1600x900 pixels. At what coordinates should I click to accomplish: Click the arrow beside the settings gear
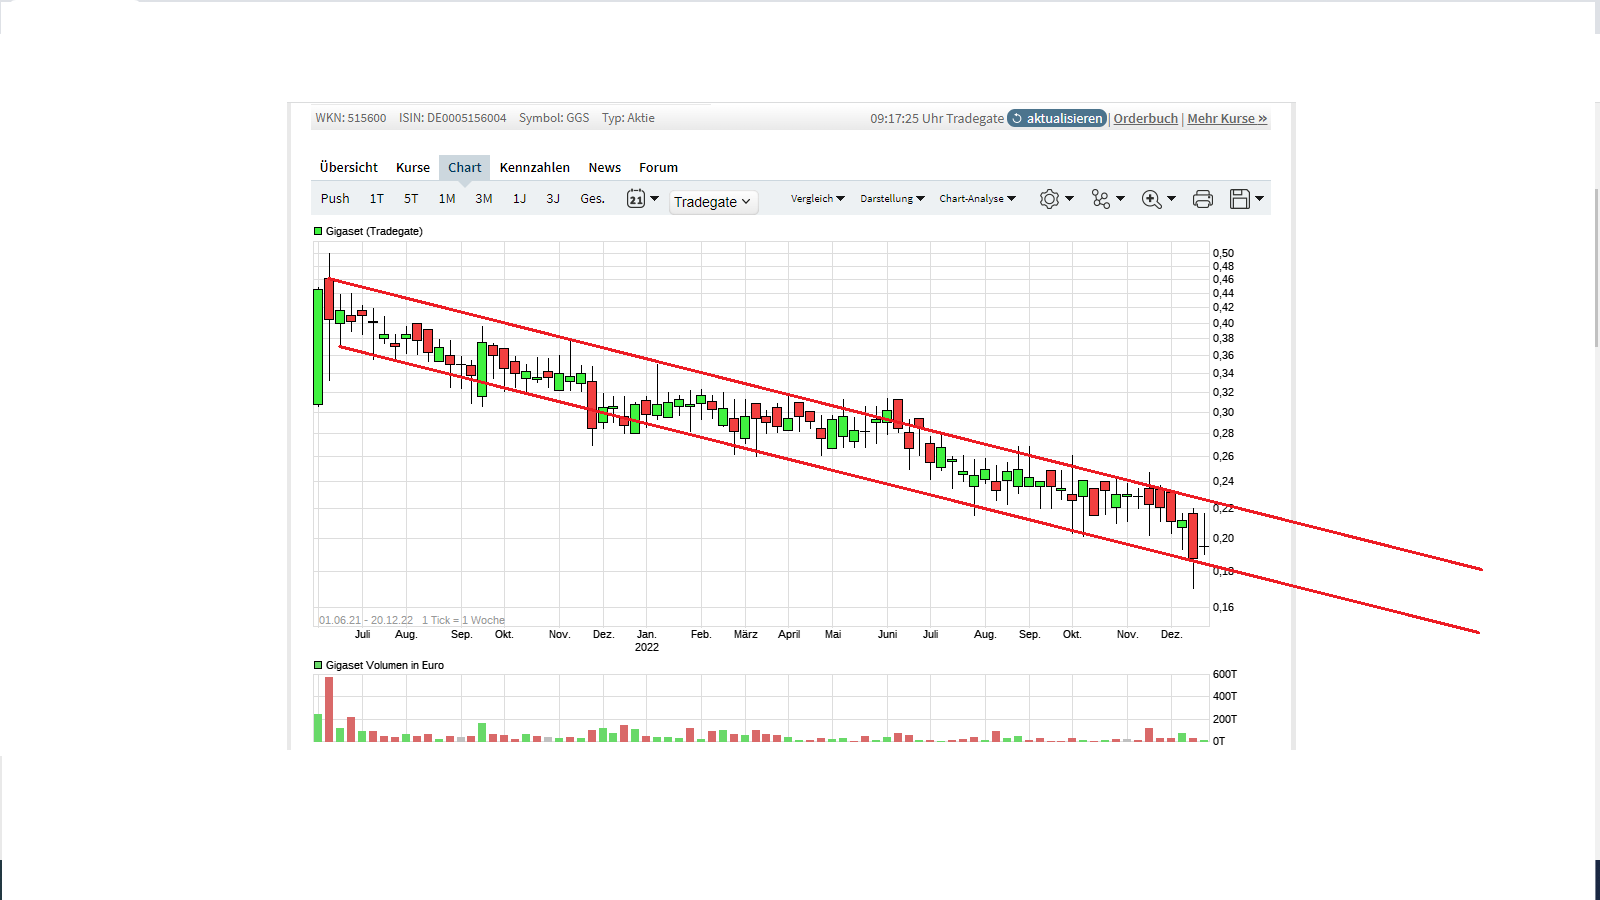(1070, 199)
